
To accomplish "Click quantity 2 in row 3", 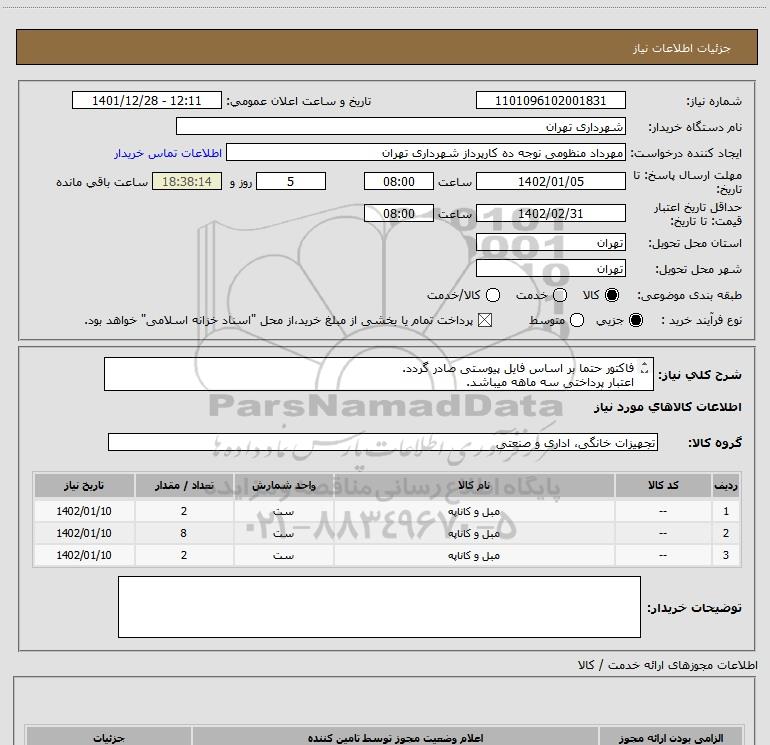I will click(x=184, y=555).
